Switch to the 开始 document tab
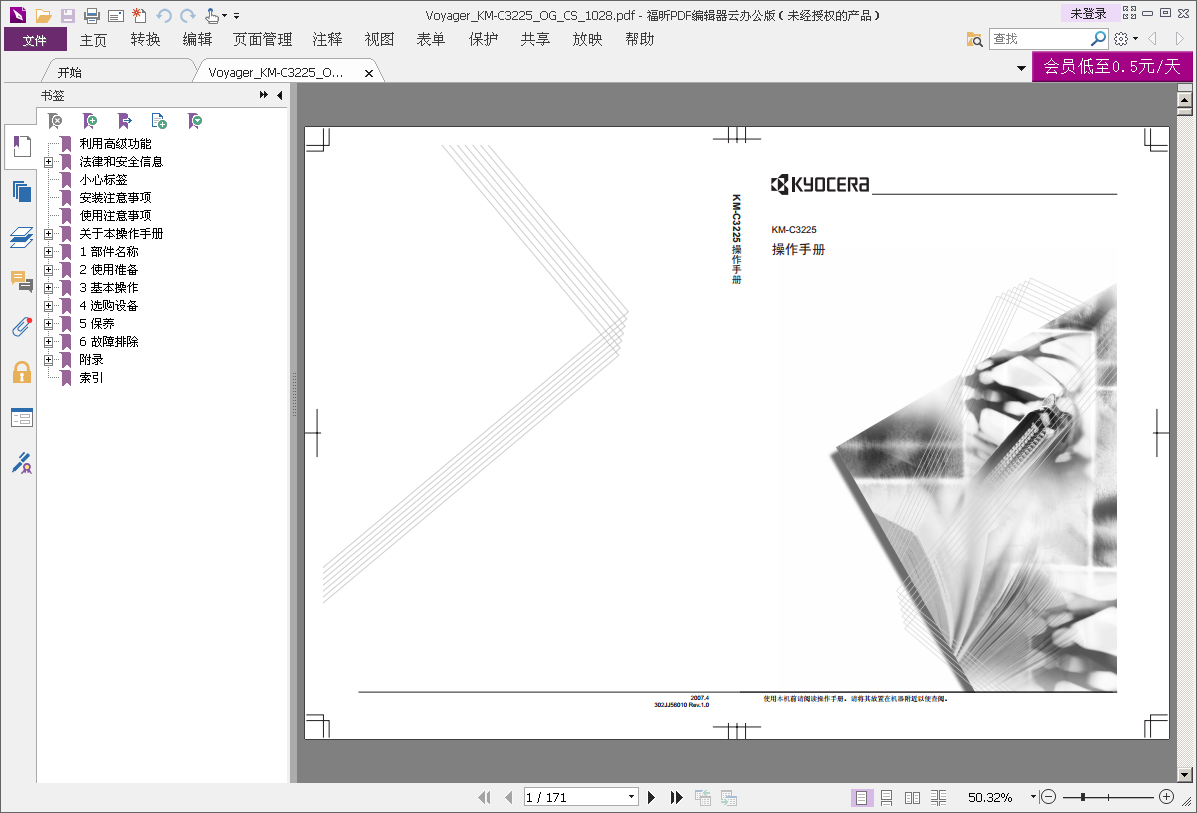This screenshot has width=1197, height=813. click(x=69, y=73)
